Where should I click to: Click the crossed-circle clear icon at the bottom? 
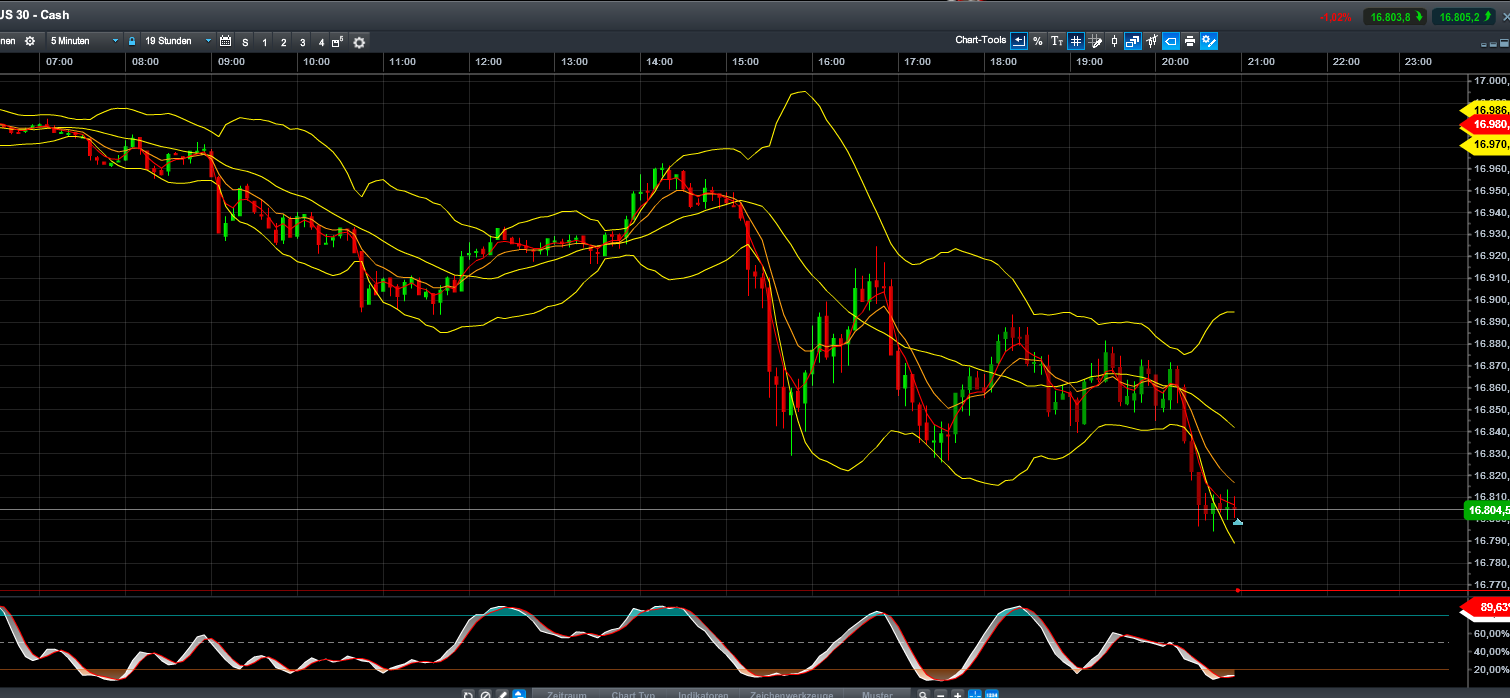pyautogui.click(x=485, y=694)
